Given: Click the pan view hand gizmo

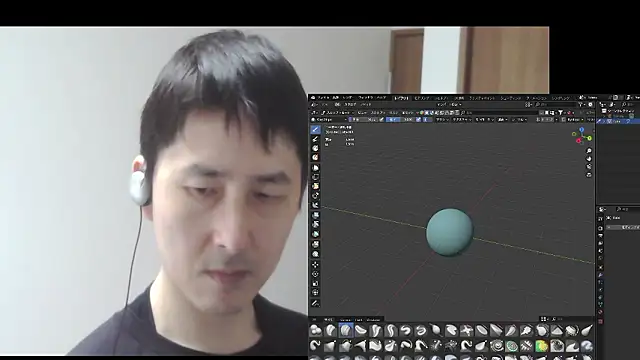Looking at the screenshot, I should (589, 159).
